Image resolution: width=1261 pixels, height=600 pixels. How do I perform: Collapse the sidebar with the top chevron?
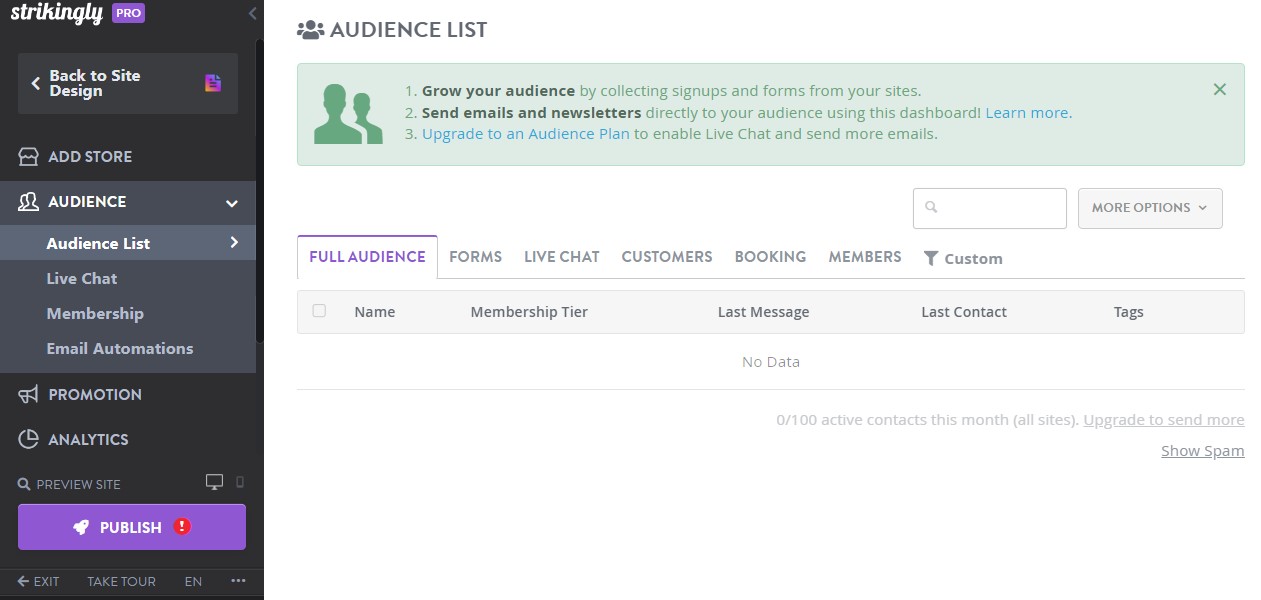tap(251, 14)
